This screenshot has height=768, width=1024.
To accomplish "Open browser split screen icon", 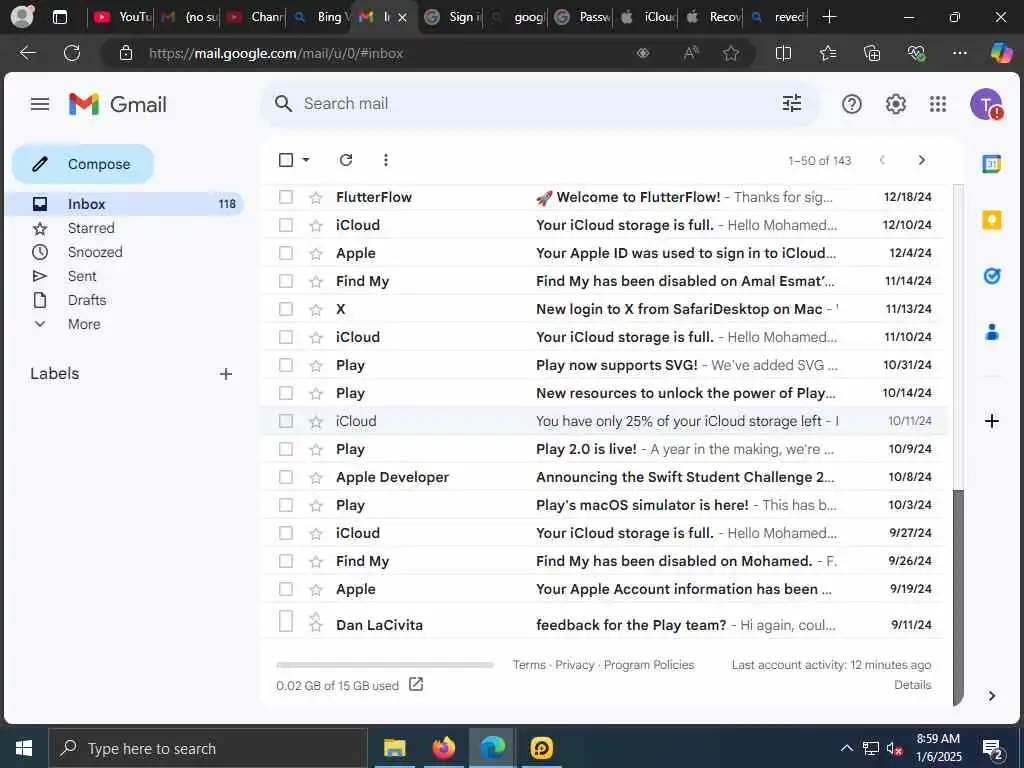I will tap(783, 54).
